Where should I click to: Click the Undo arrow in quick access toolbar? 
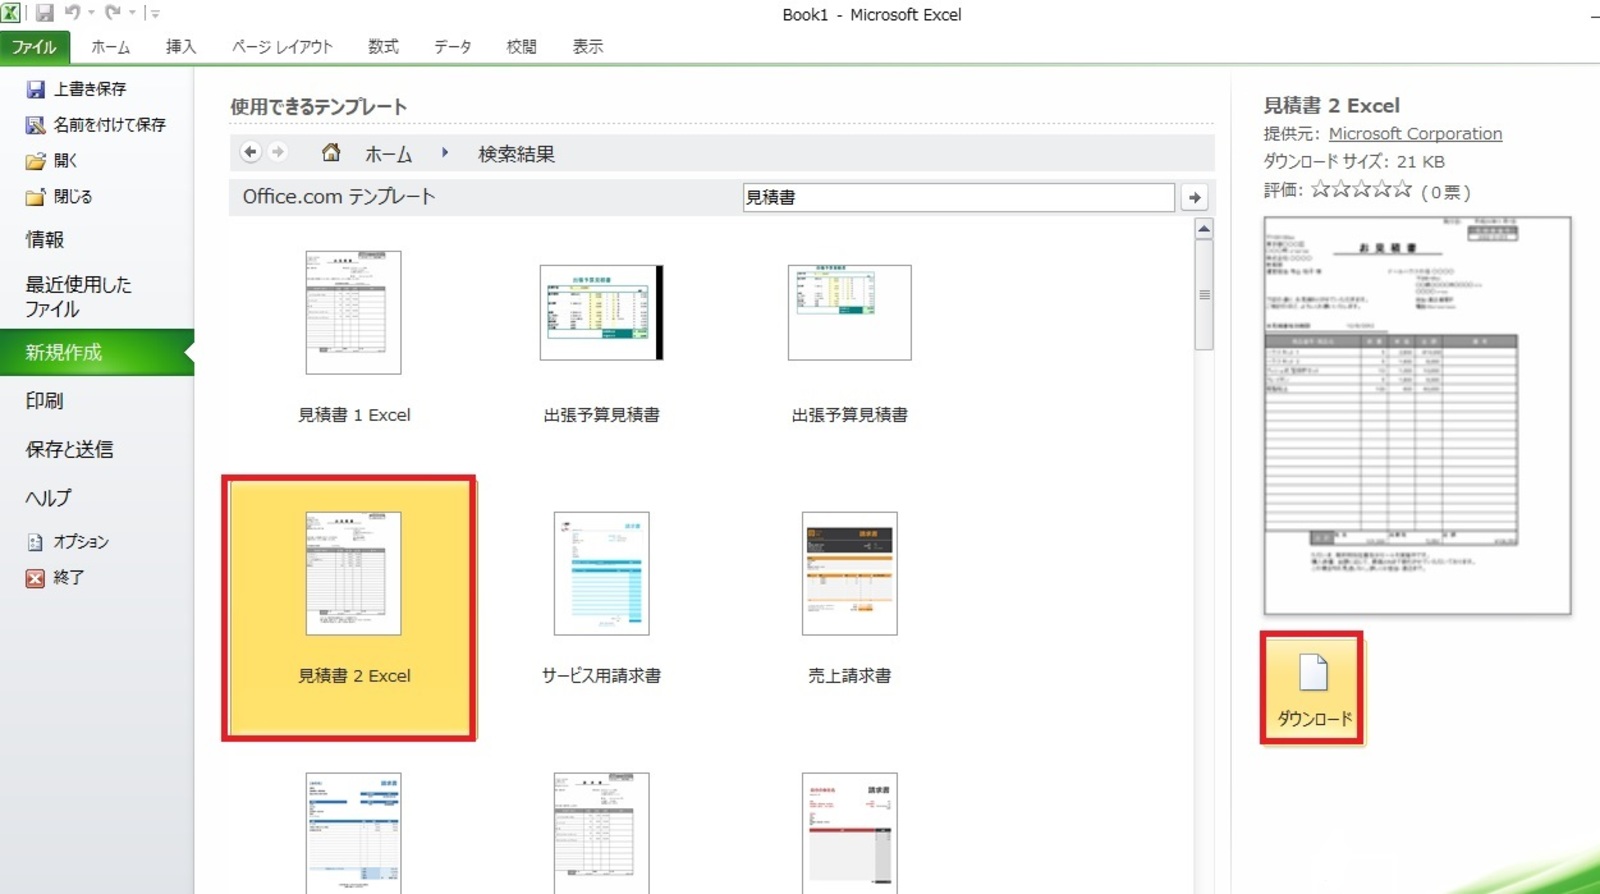(72, 13)
